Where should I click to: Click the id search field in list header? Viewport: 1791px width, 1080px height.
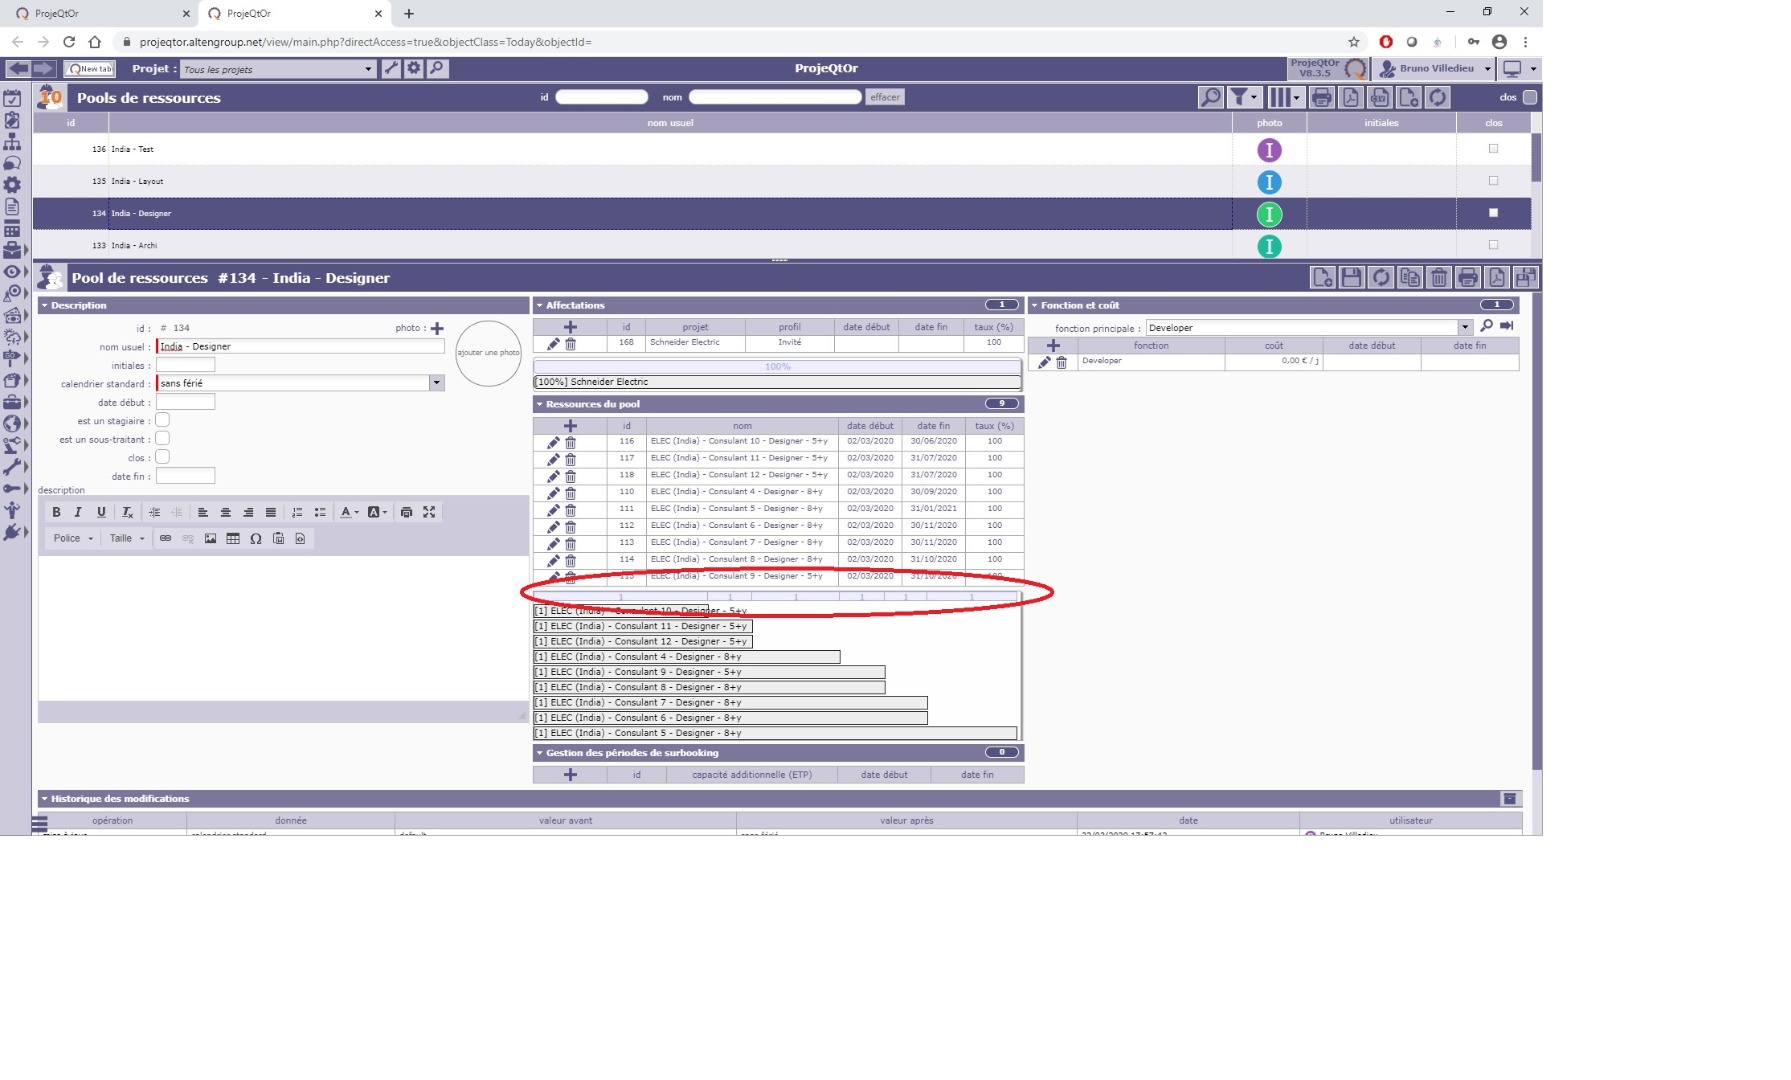tap(602, 97)
